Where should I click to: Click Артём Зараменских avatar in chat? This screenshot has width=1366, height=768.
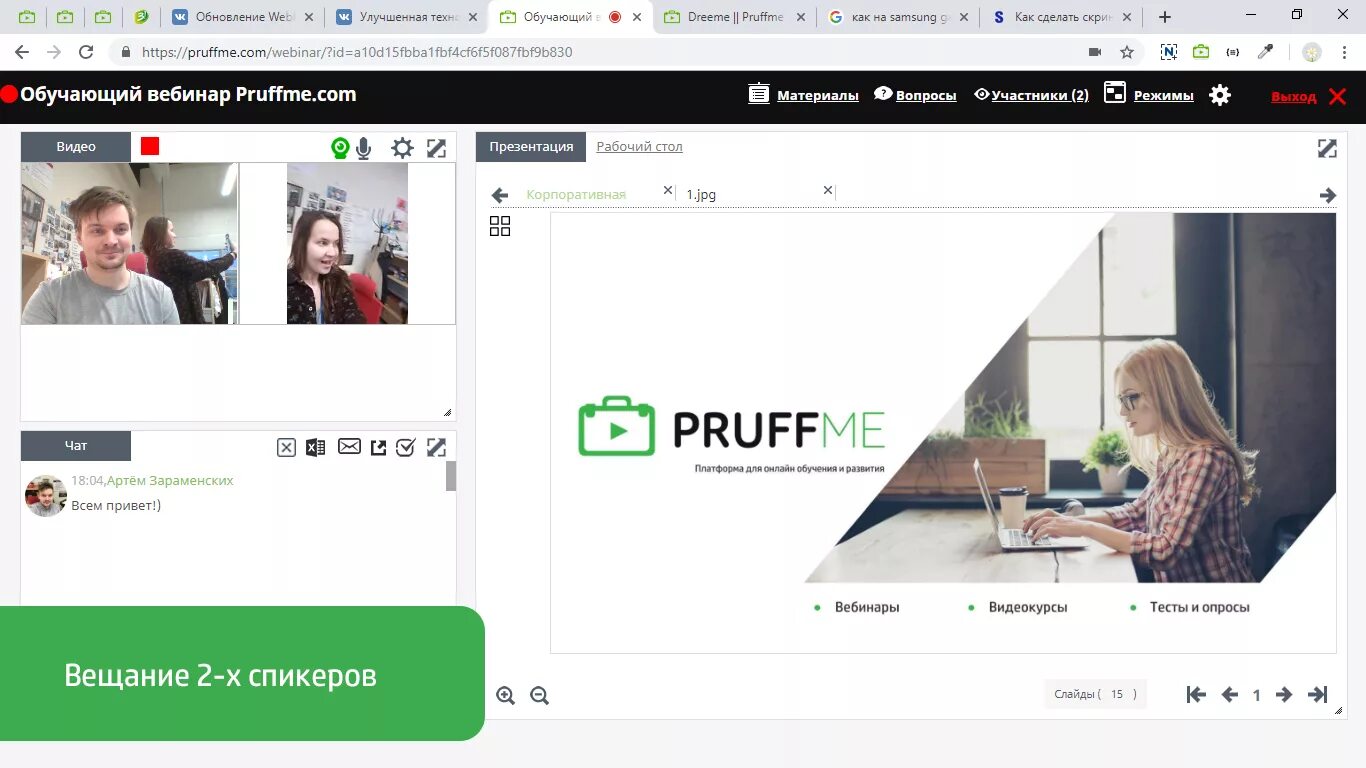pyautogui.click(x=45, y=496)
